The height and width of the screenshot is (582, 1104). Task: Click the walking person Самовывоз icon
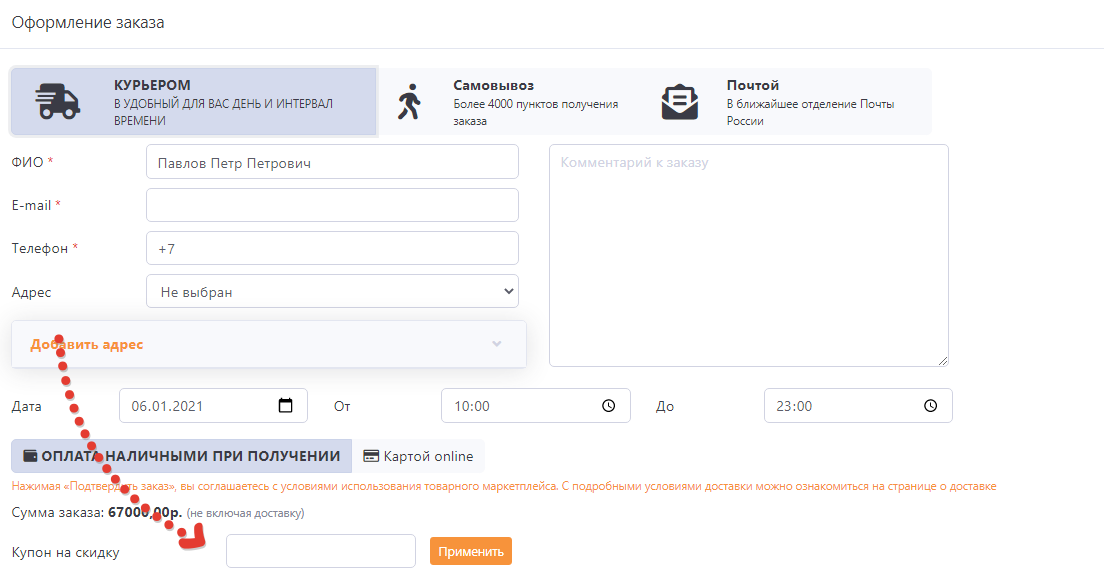pyautogui.click(x=409, y=102)
